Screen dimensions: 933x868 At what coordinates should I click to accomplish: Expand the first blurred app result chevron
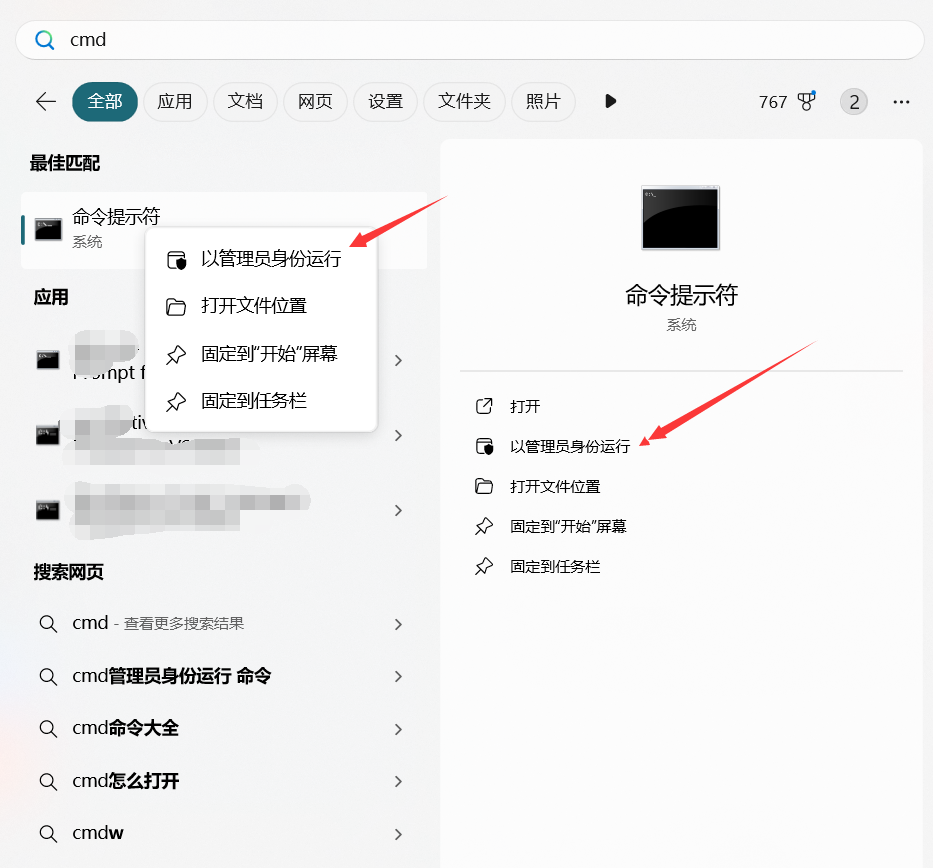click(398, 361)
